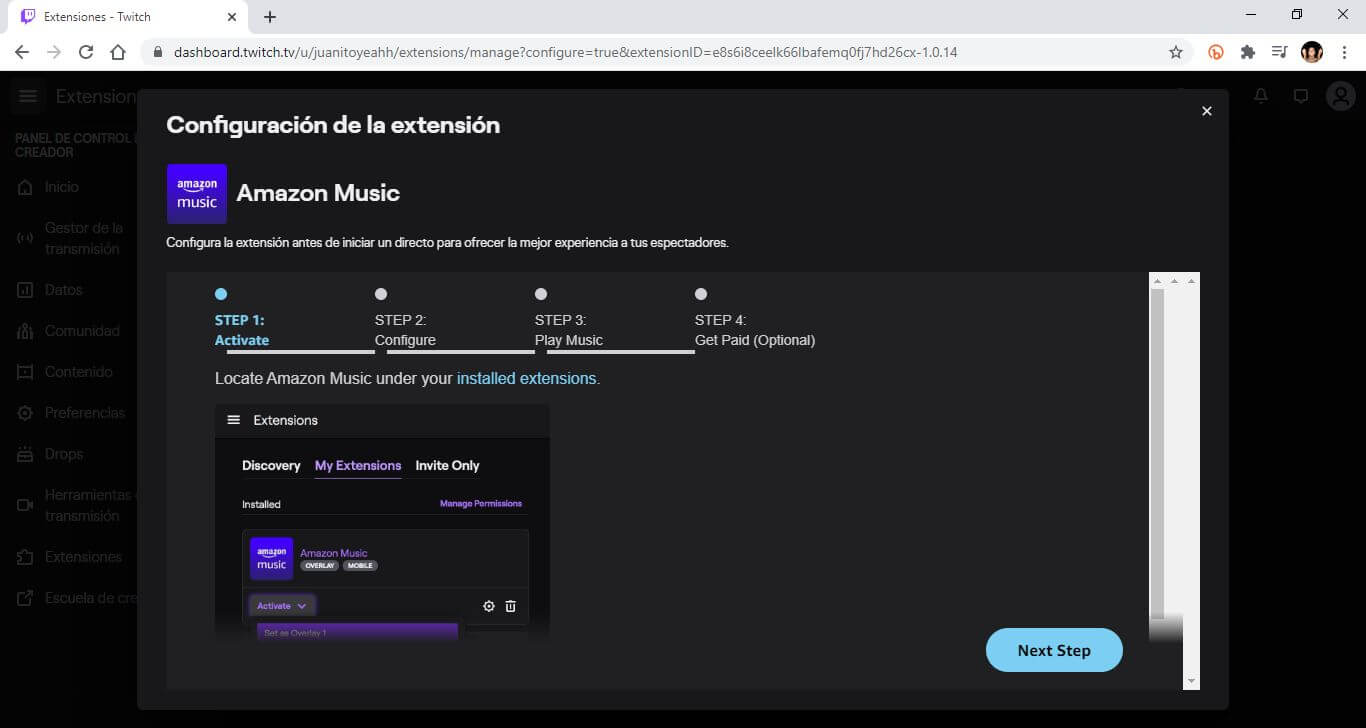Click the Comunidad people icon

25,331
